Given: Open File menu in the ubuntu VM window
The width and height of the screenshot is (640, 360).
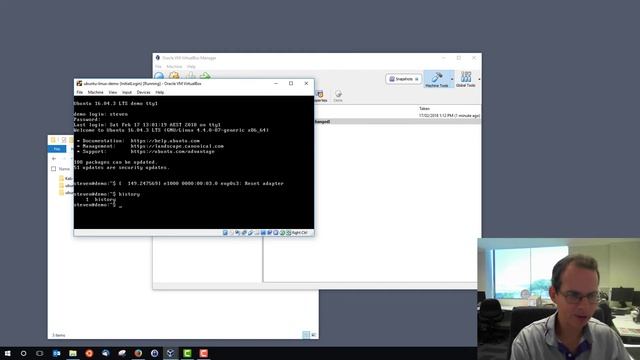Looking at the screenshot, I should (80, 93).
